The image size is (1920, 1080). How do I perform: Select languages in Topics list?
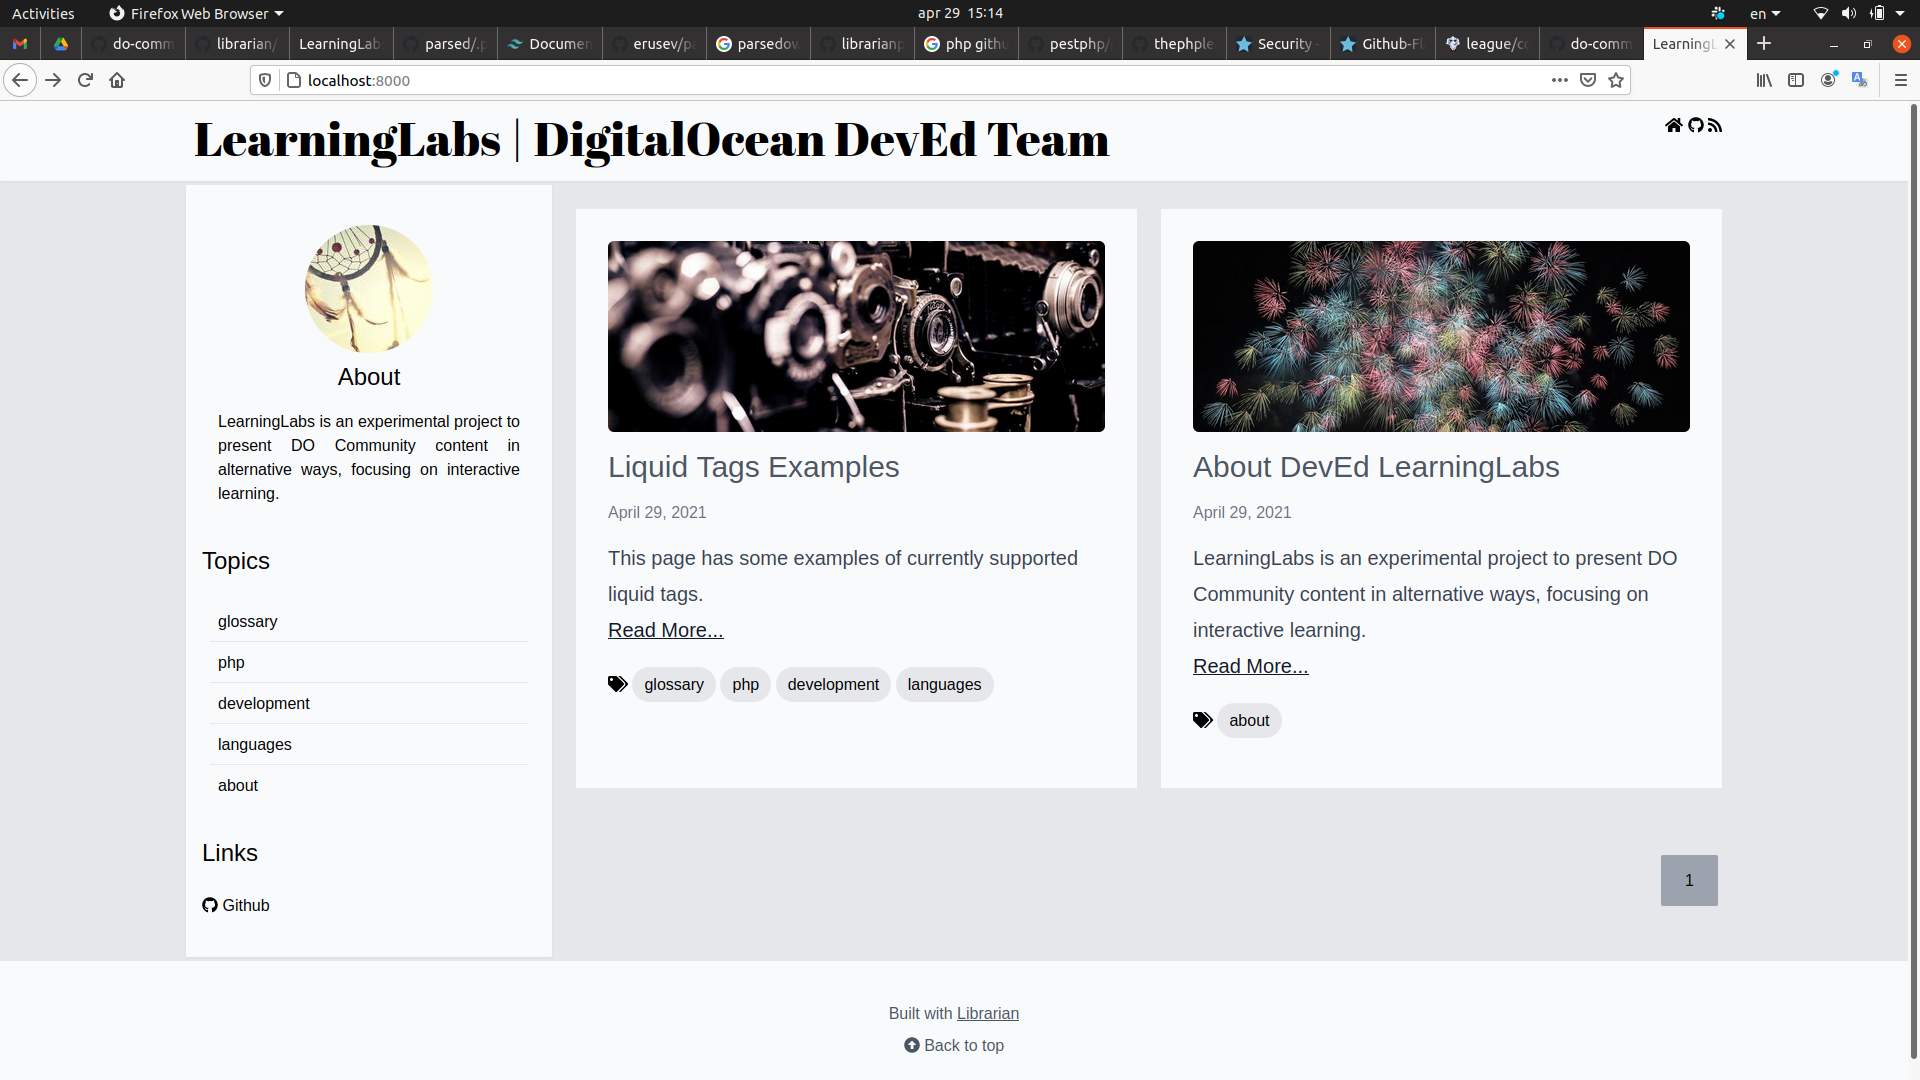[255, 744]
